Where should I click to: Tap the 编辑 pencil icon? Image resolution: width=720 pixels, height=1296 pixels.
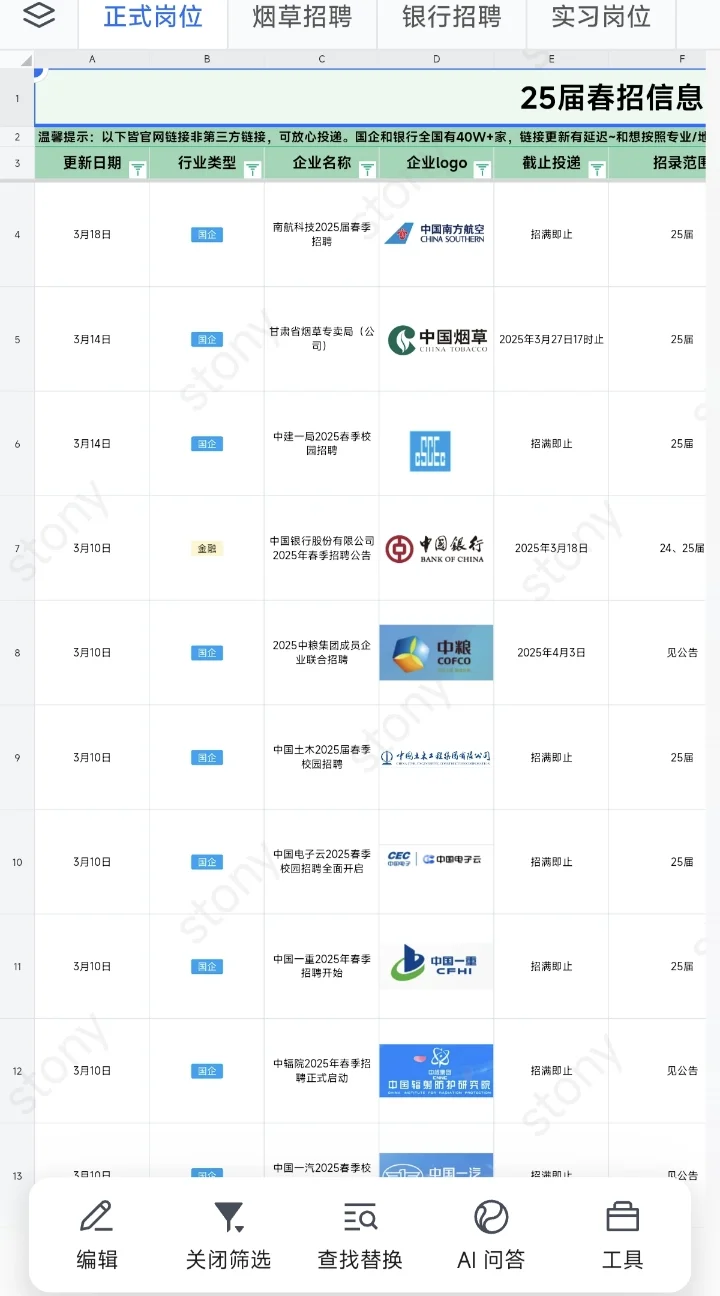[96, 1217]
